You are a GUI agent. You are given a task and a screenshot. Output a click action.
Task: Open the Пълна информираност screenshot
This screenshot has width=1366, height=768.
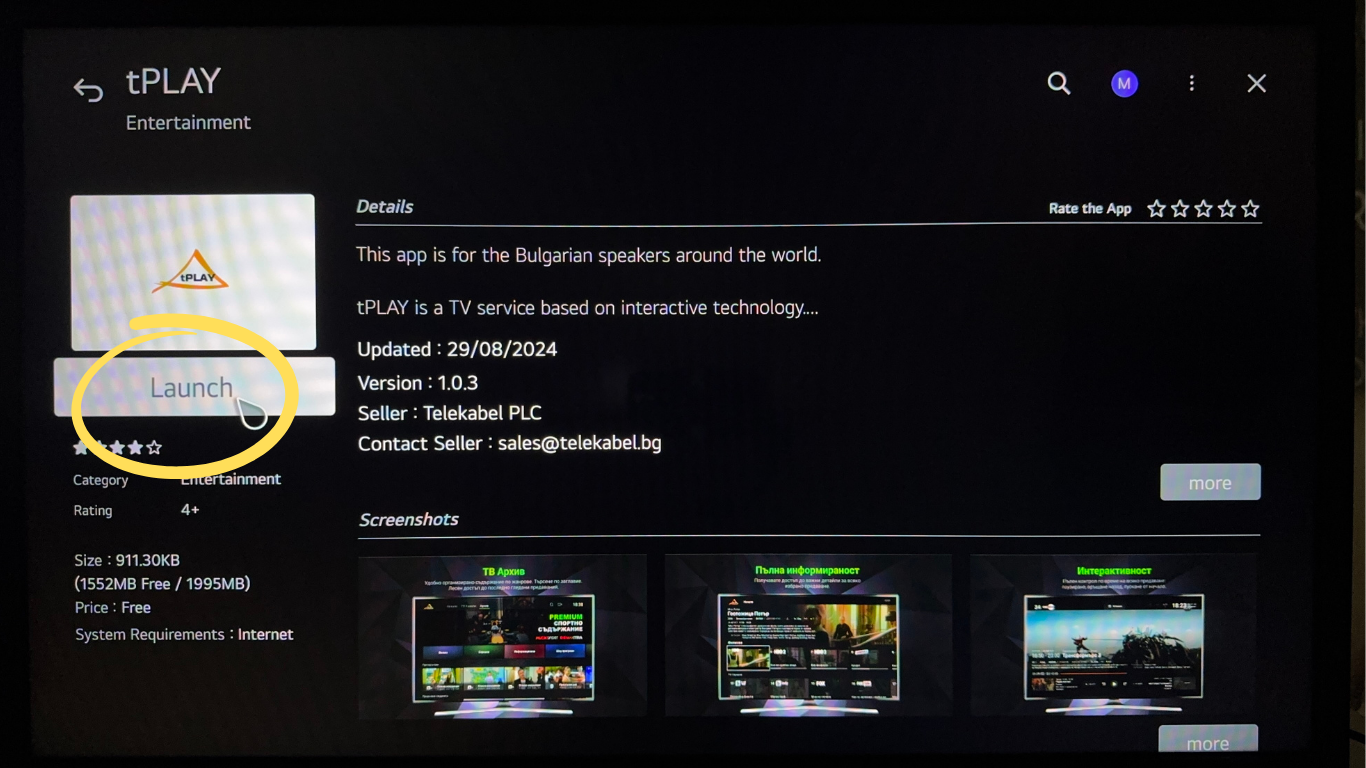[807, 635]
